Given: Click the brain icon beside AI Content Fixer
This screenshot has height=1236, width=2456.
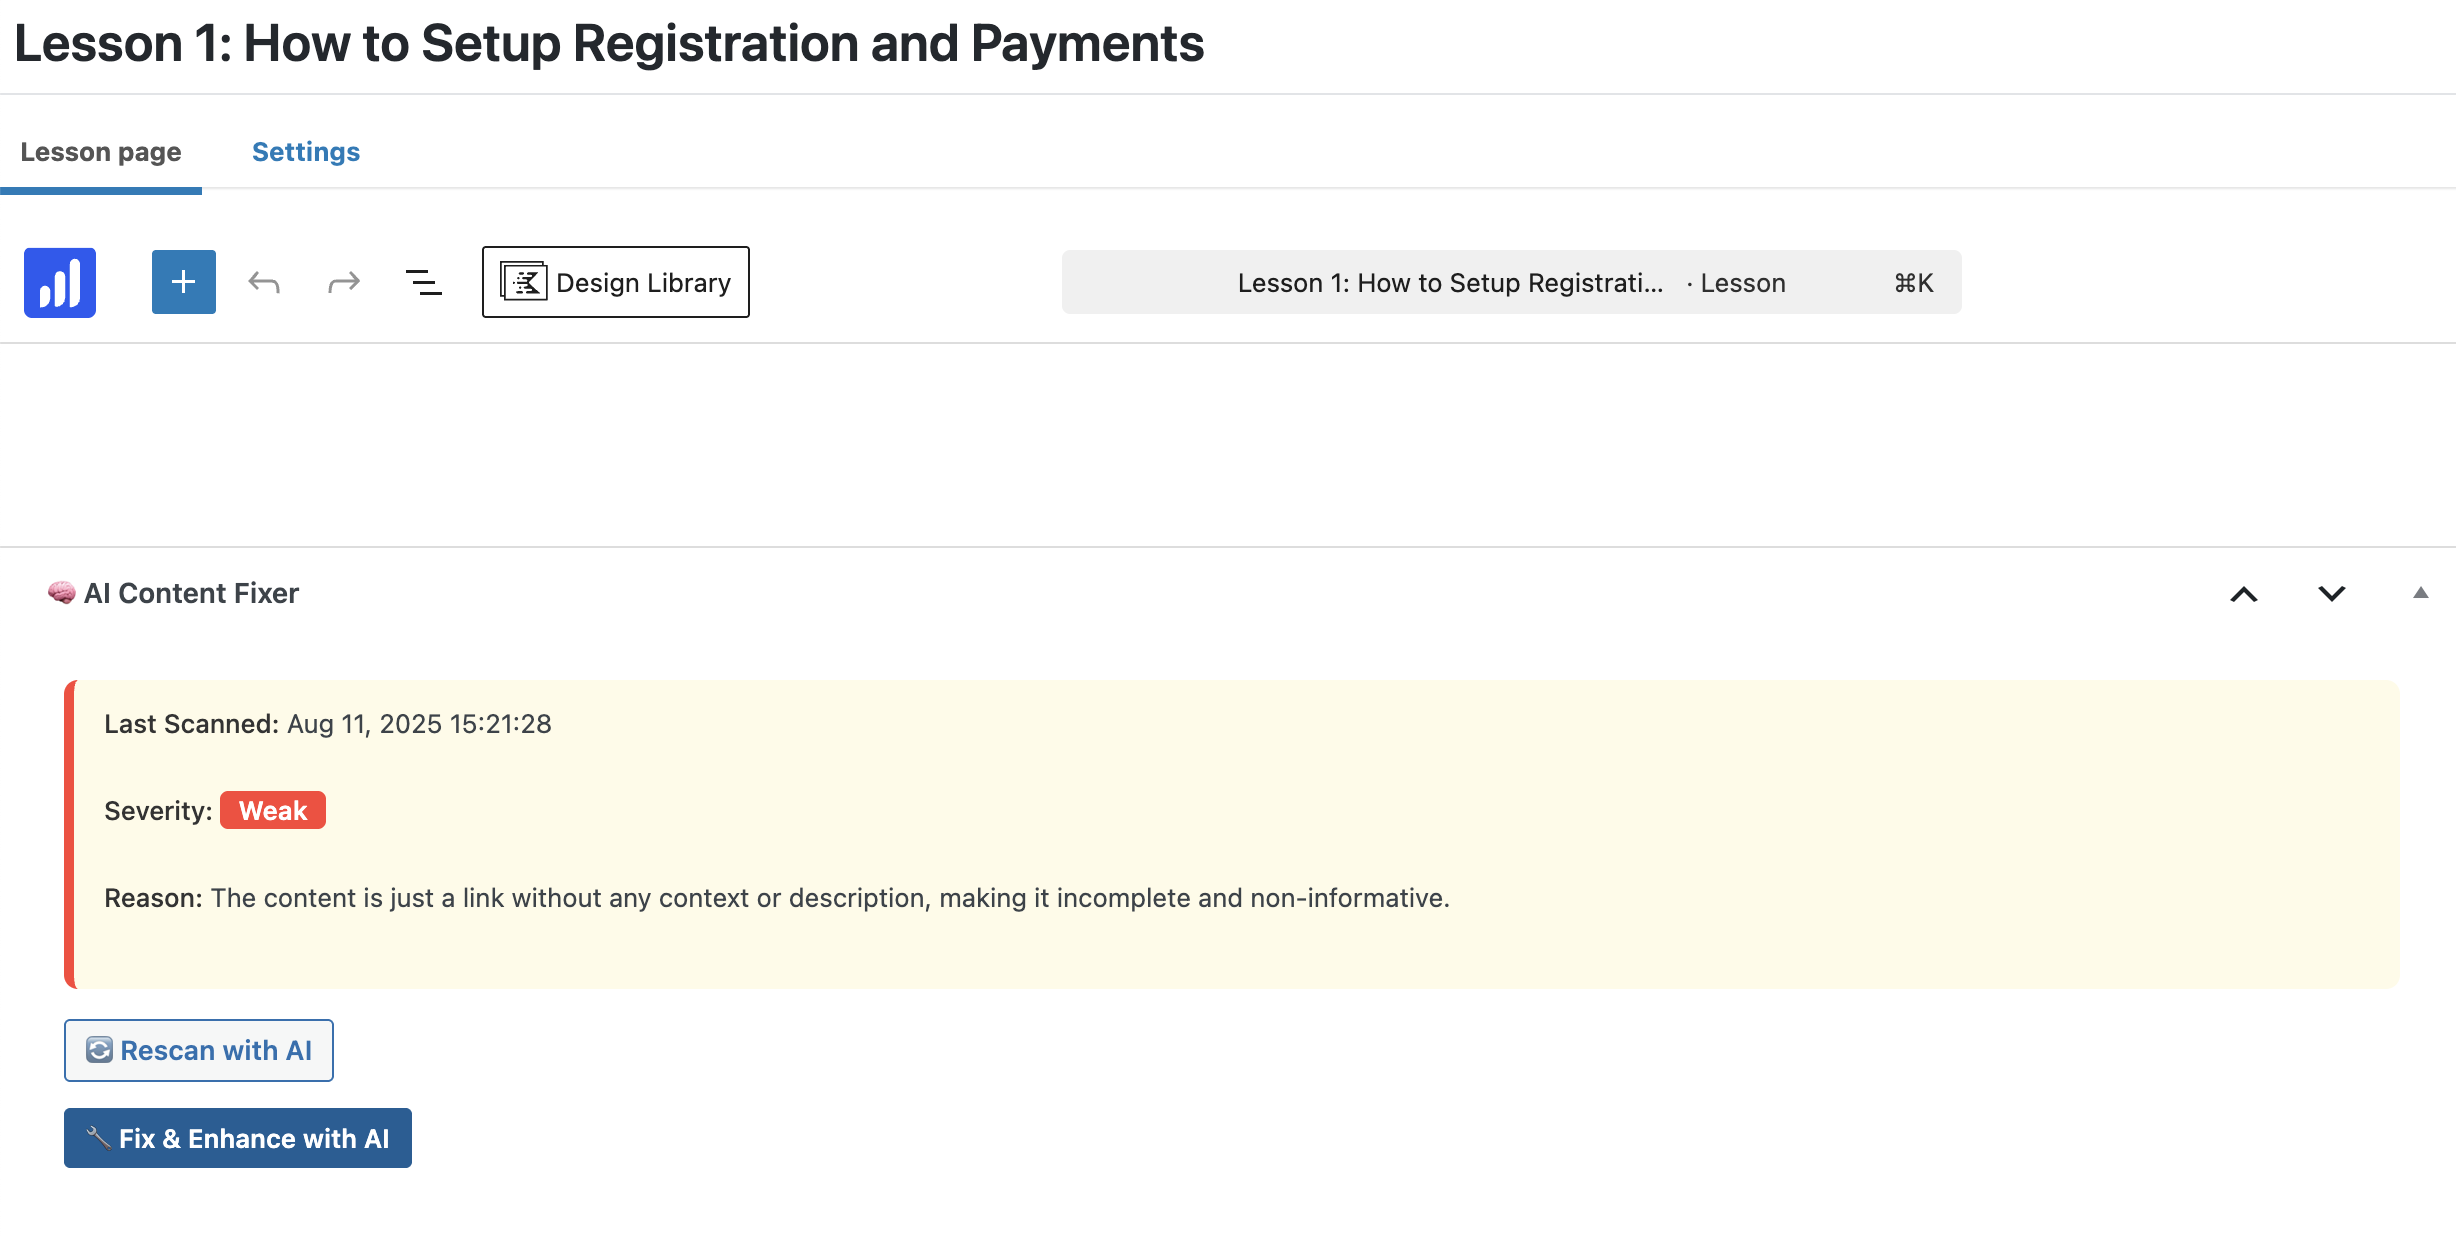Looking at the screenshot, I should pyautogui.click(x=62, y=593).
